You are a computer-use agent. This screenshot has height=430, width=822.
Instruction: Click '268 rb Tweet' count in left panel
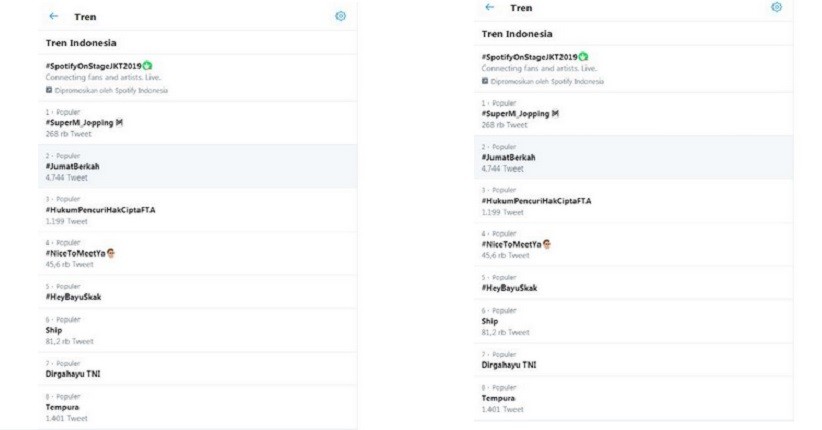68,134
